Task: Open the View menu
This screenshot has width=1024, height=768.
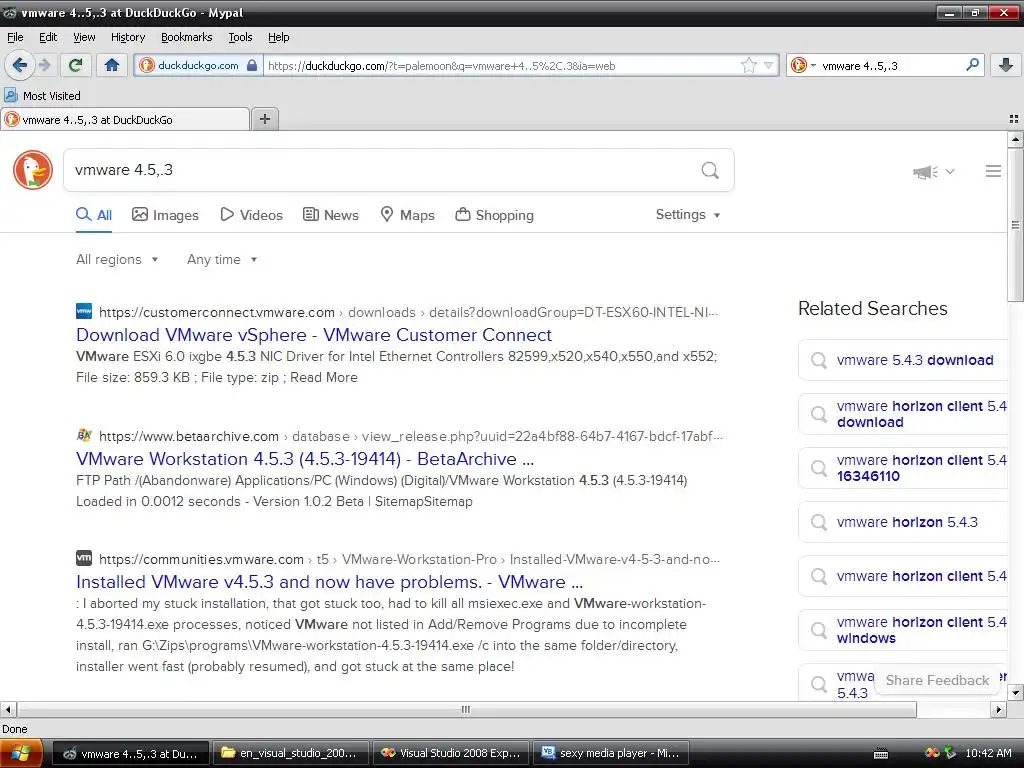Action: [84, 37]
